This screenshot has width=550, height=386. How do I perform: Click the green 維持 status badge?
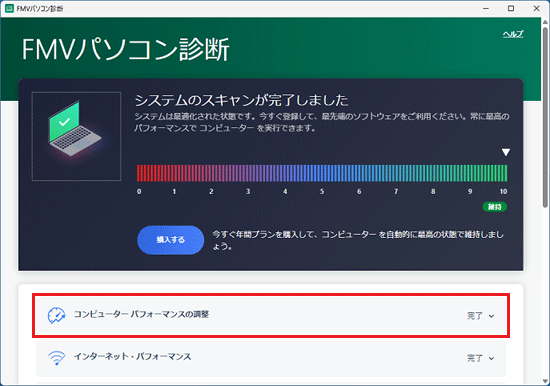coord(495,207)
